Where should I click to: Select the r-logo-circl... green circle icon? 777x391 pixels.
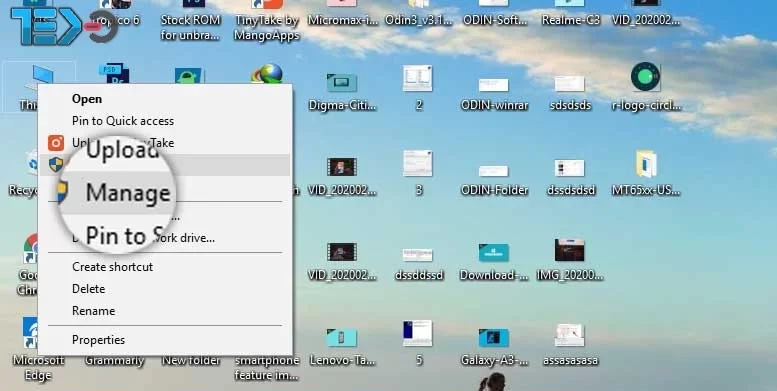click(646, 77)
